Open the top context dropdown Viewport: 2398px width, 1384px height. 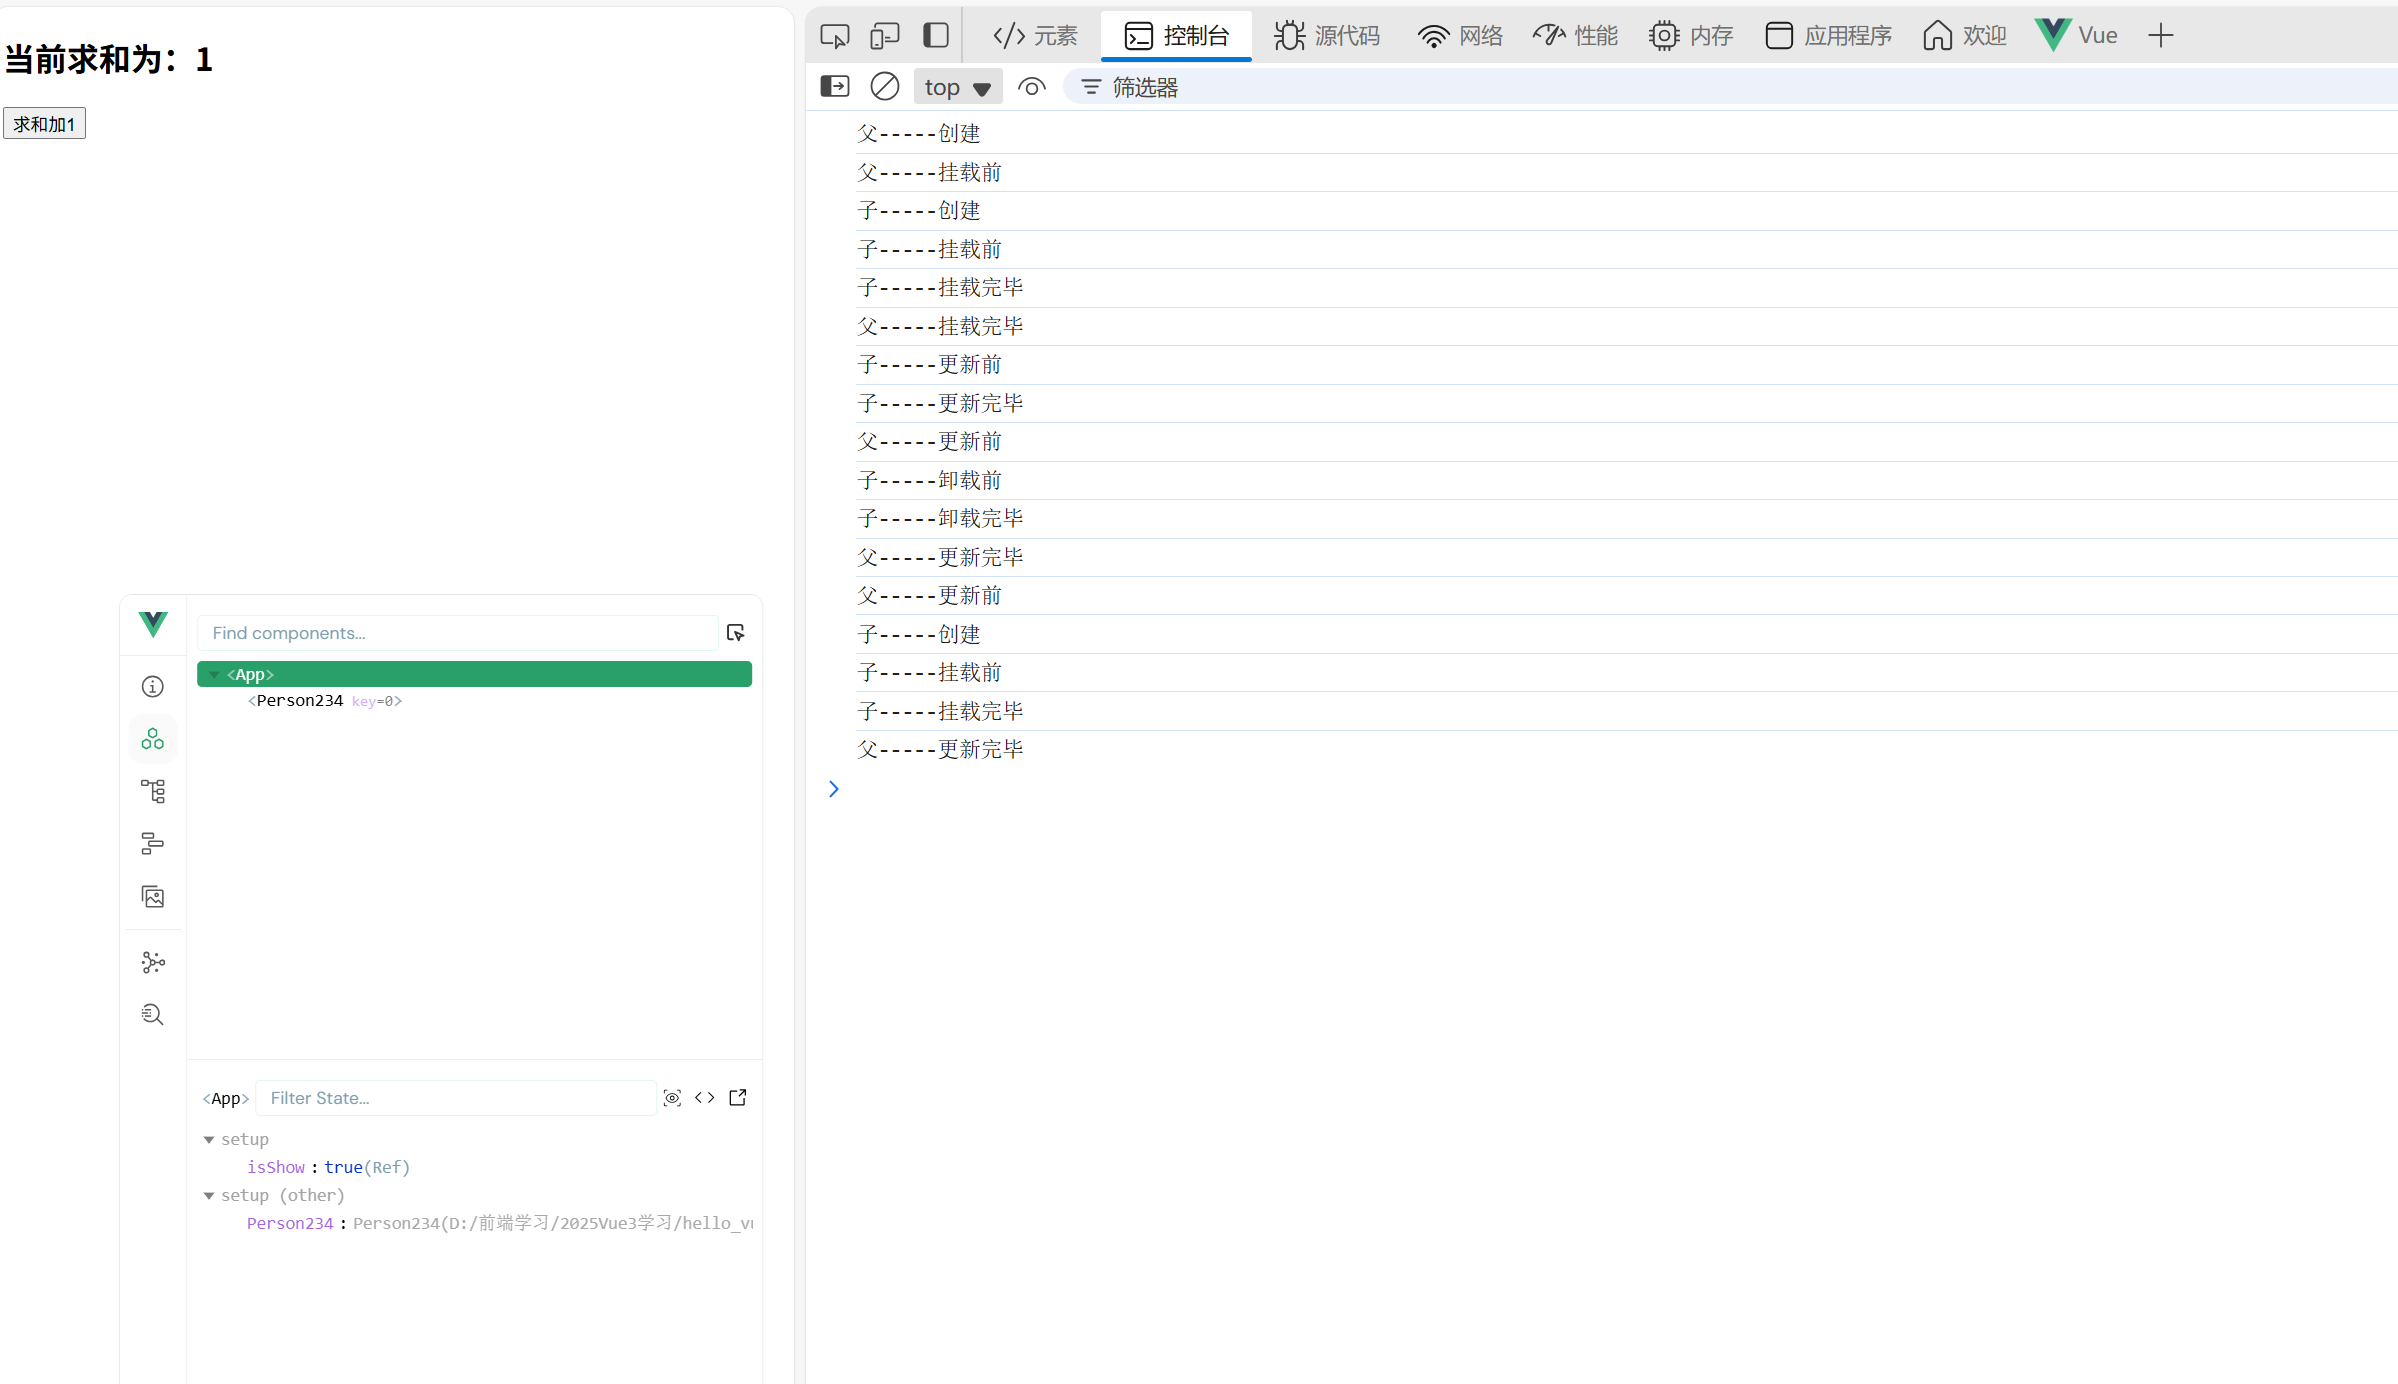pos(957,87)
